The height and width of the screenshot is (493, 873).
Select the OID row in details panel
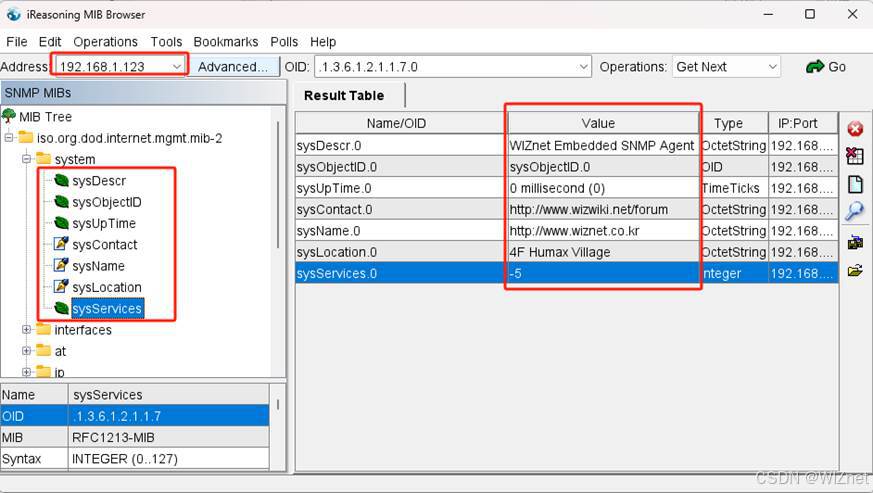(135, 416)
